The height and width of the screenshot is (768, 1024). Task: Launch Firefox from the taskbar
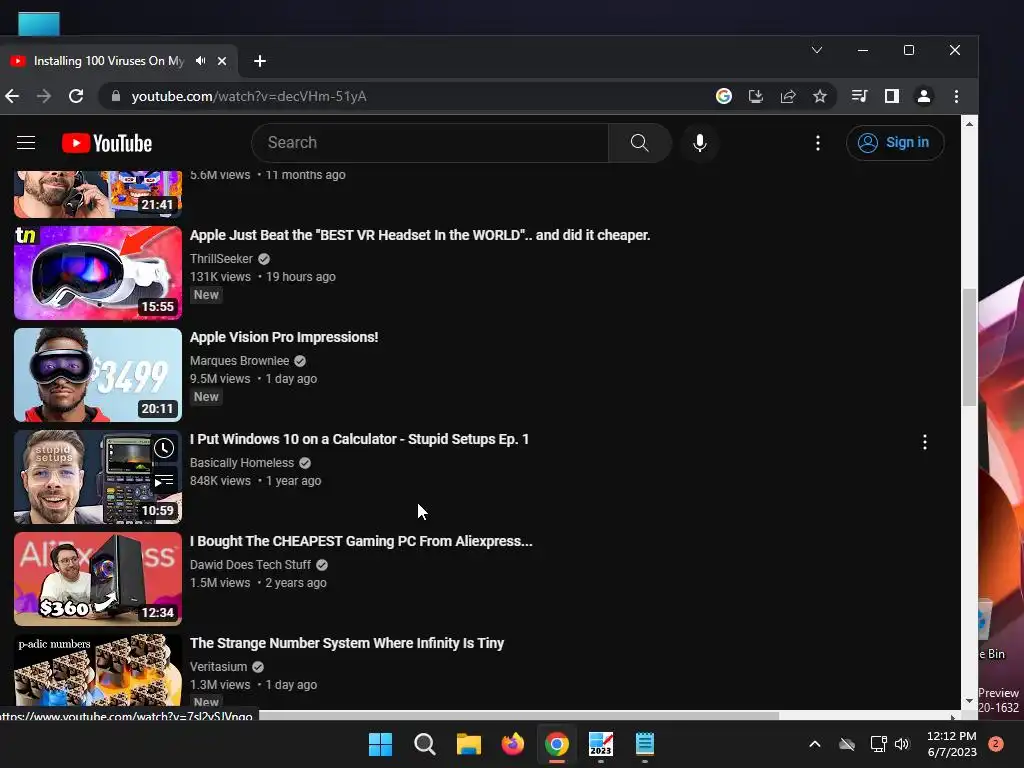[513, 744]
